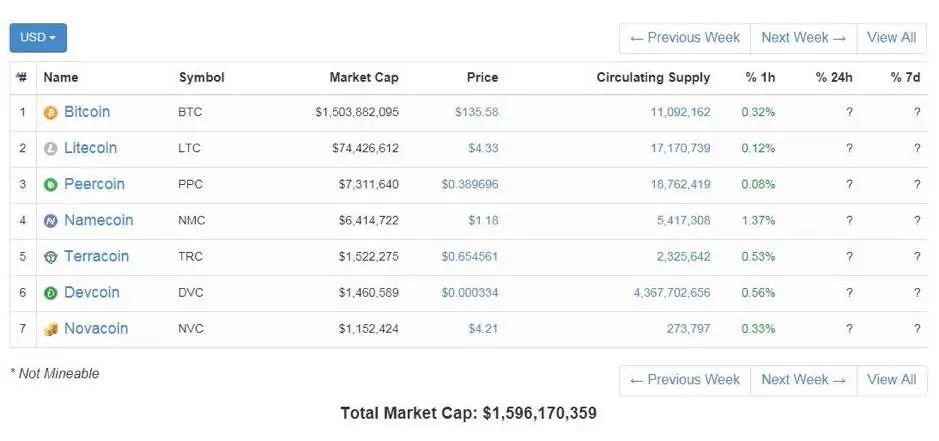This screenshot has height=441, width=939.
Task: Open the Litecoin name link
Action: click(x=90, y=148)
